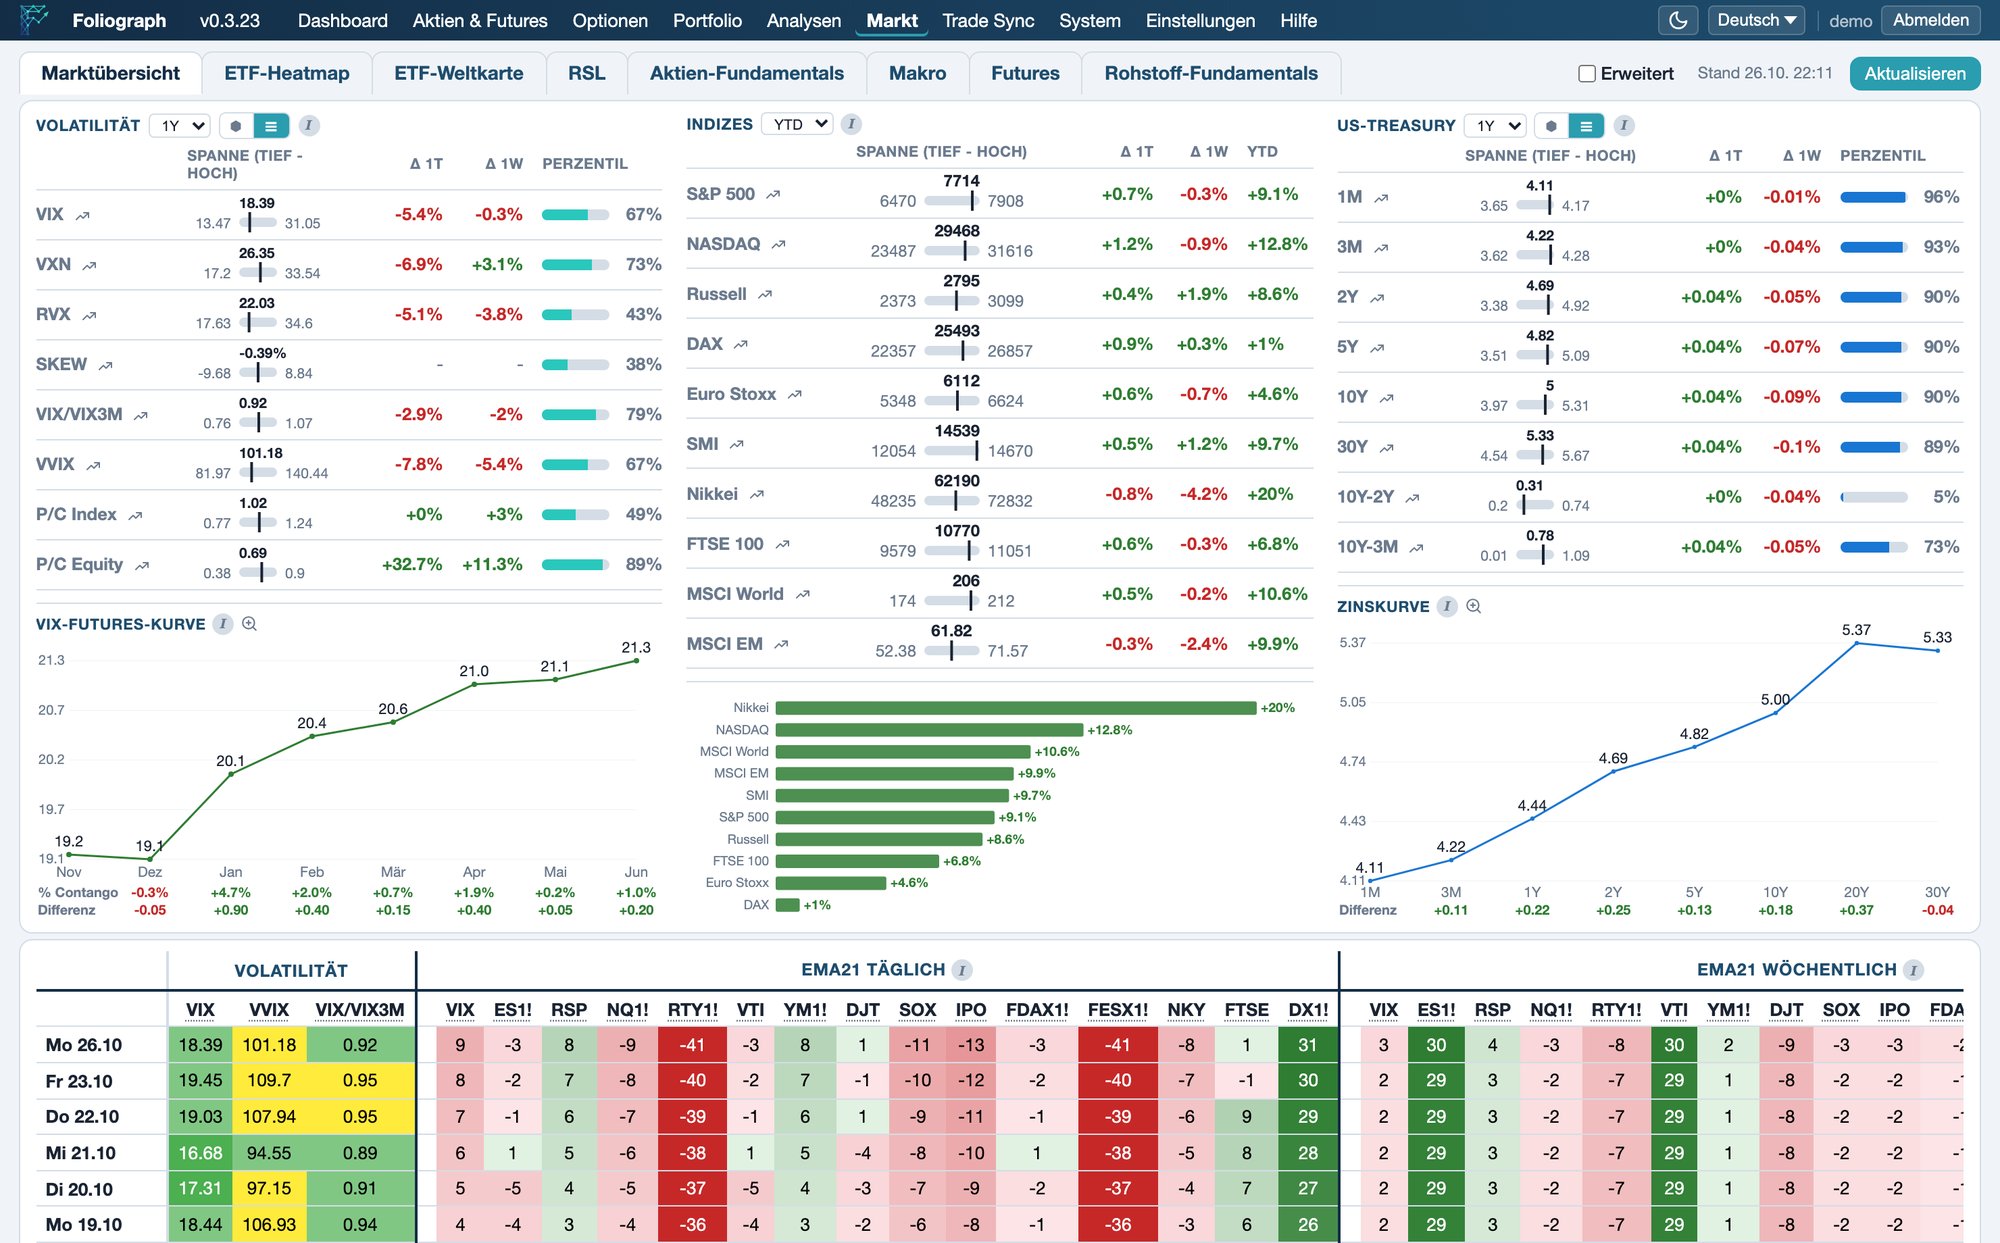Switch Volatilität to list view
The image size is (2000, 1243).
[271, 125]
